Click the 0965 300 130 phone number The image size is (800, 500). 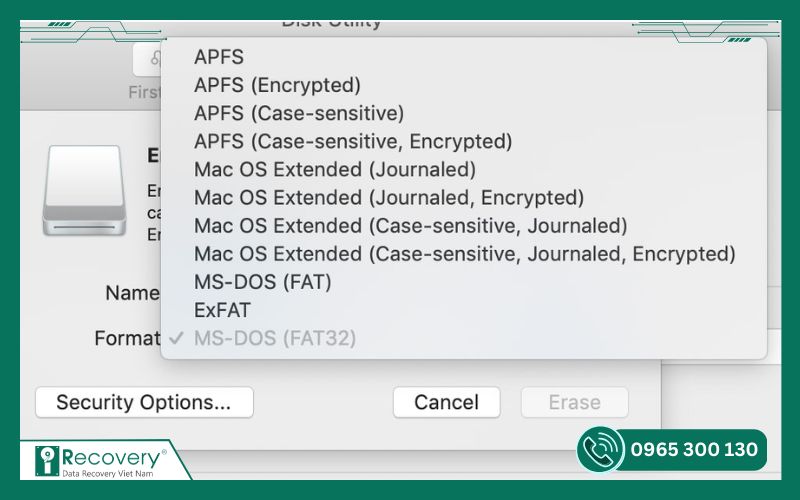[694, 449]
